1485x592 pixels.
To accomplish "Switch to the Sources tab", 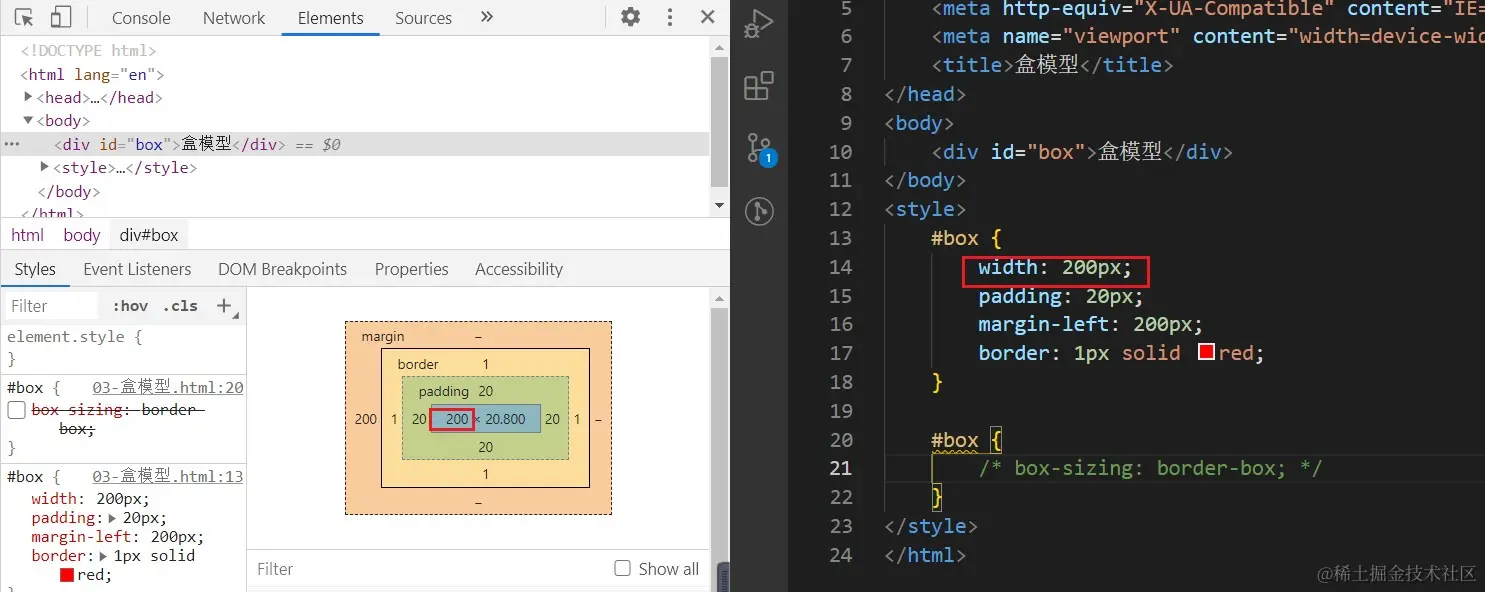I will (x=423, y=18).
